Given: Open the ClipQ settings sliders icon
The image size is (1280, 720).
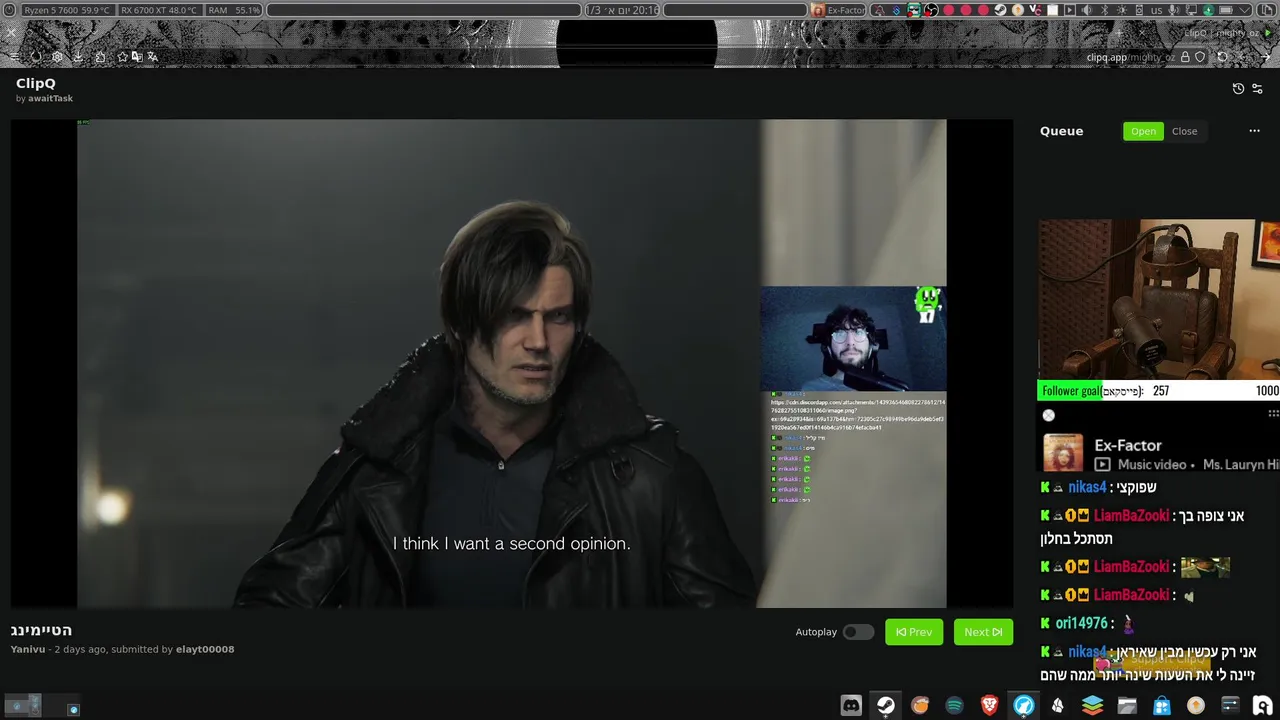Looking at the screenshot, I should [1257, 88].
